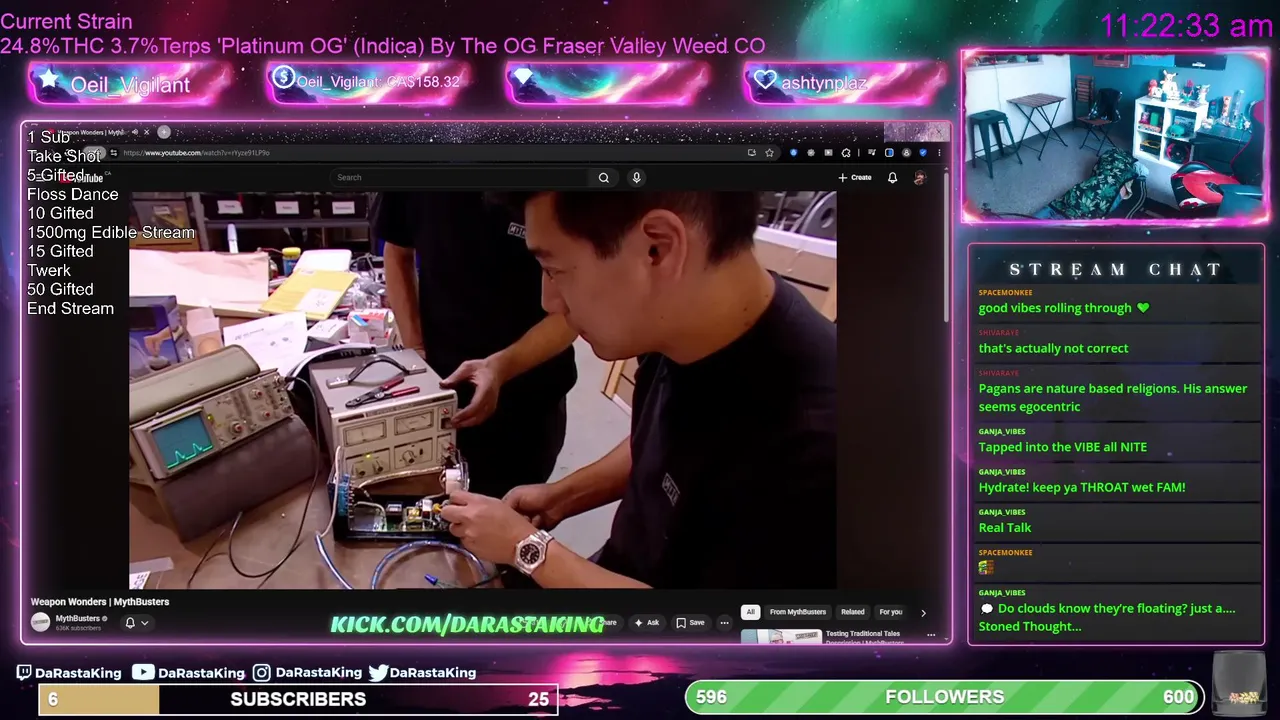This screenshot has height=720, width=1280.
Task: Open Testing Traditional Tales suggested video
Action: coord(863,634)
